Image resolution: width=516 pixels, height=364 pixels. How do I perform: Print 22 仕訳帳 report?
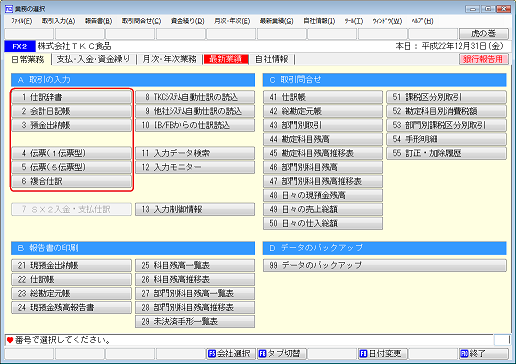pos(71,279)
